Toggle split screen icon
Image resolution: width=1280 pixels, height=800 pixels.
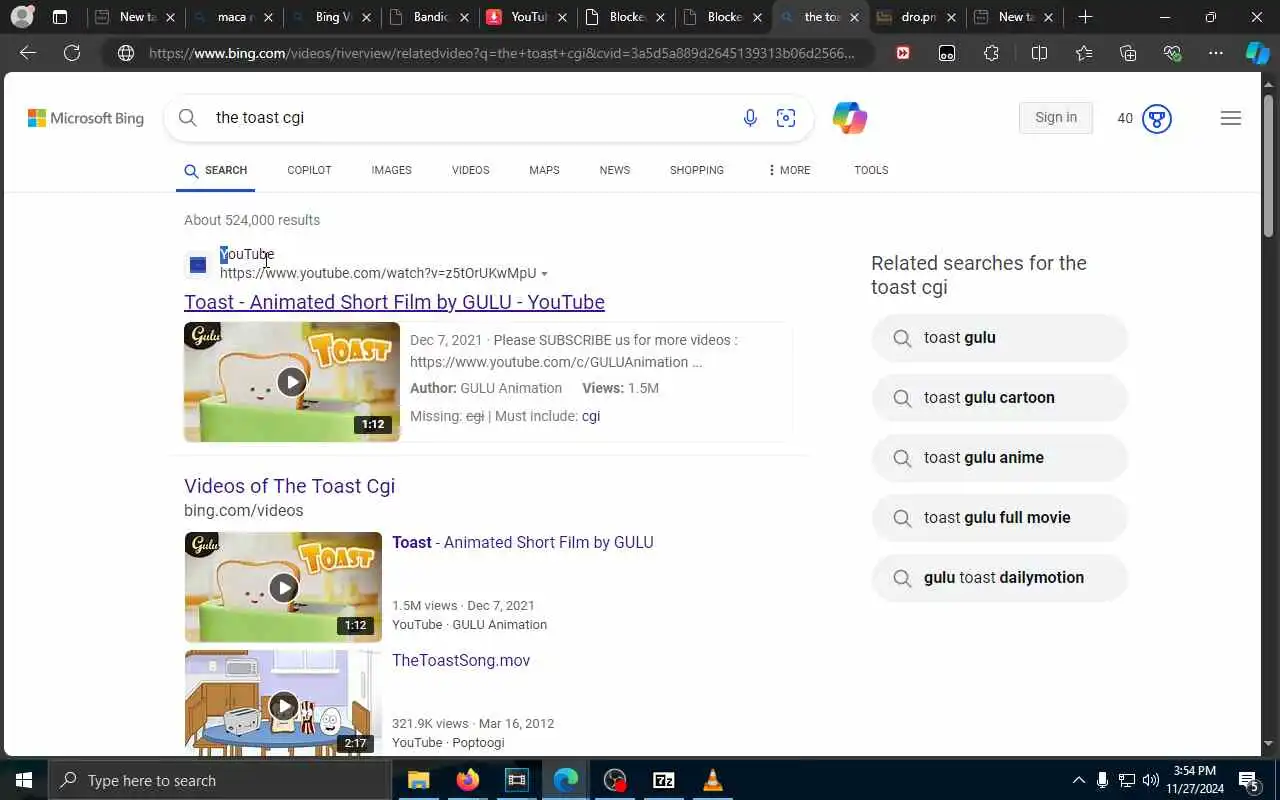pos(1039,53)
